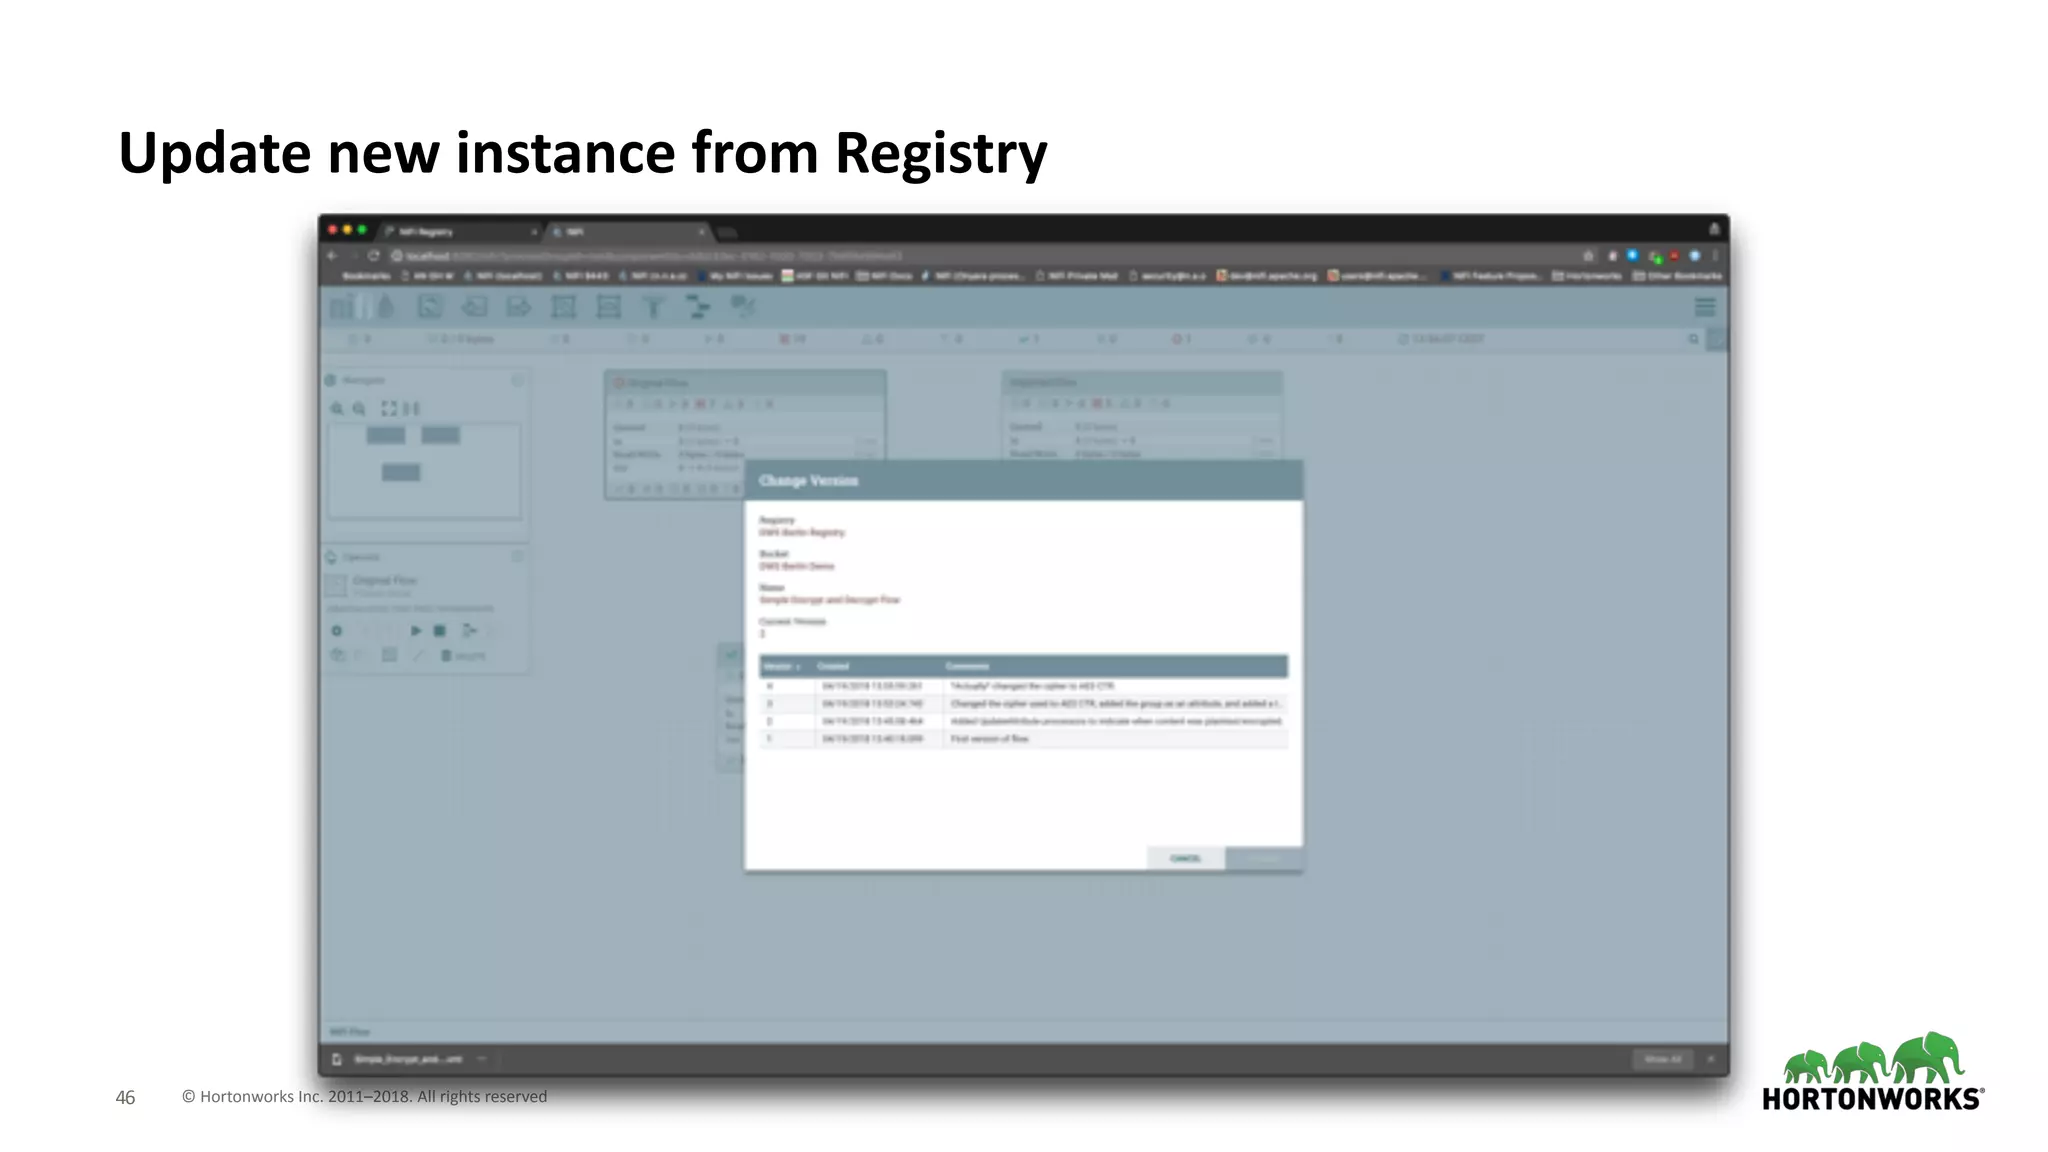Click the create template icon in Operate panel
2048x1152 pixels.
point(468,631)
